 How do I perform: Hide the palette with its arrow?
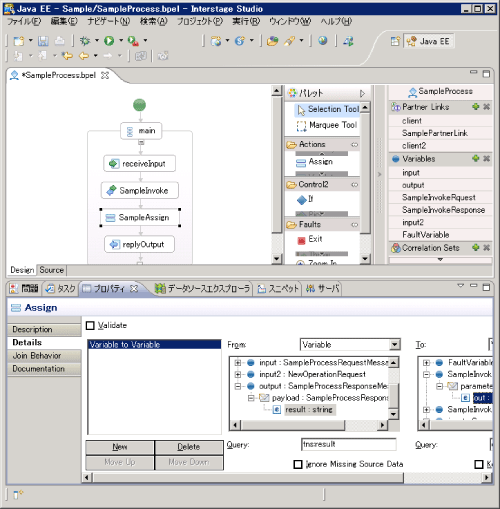click(x=363, y=93)
